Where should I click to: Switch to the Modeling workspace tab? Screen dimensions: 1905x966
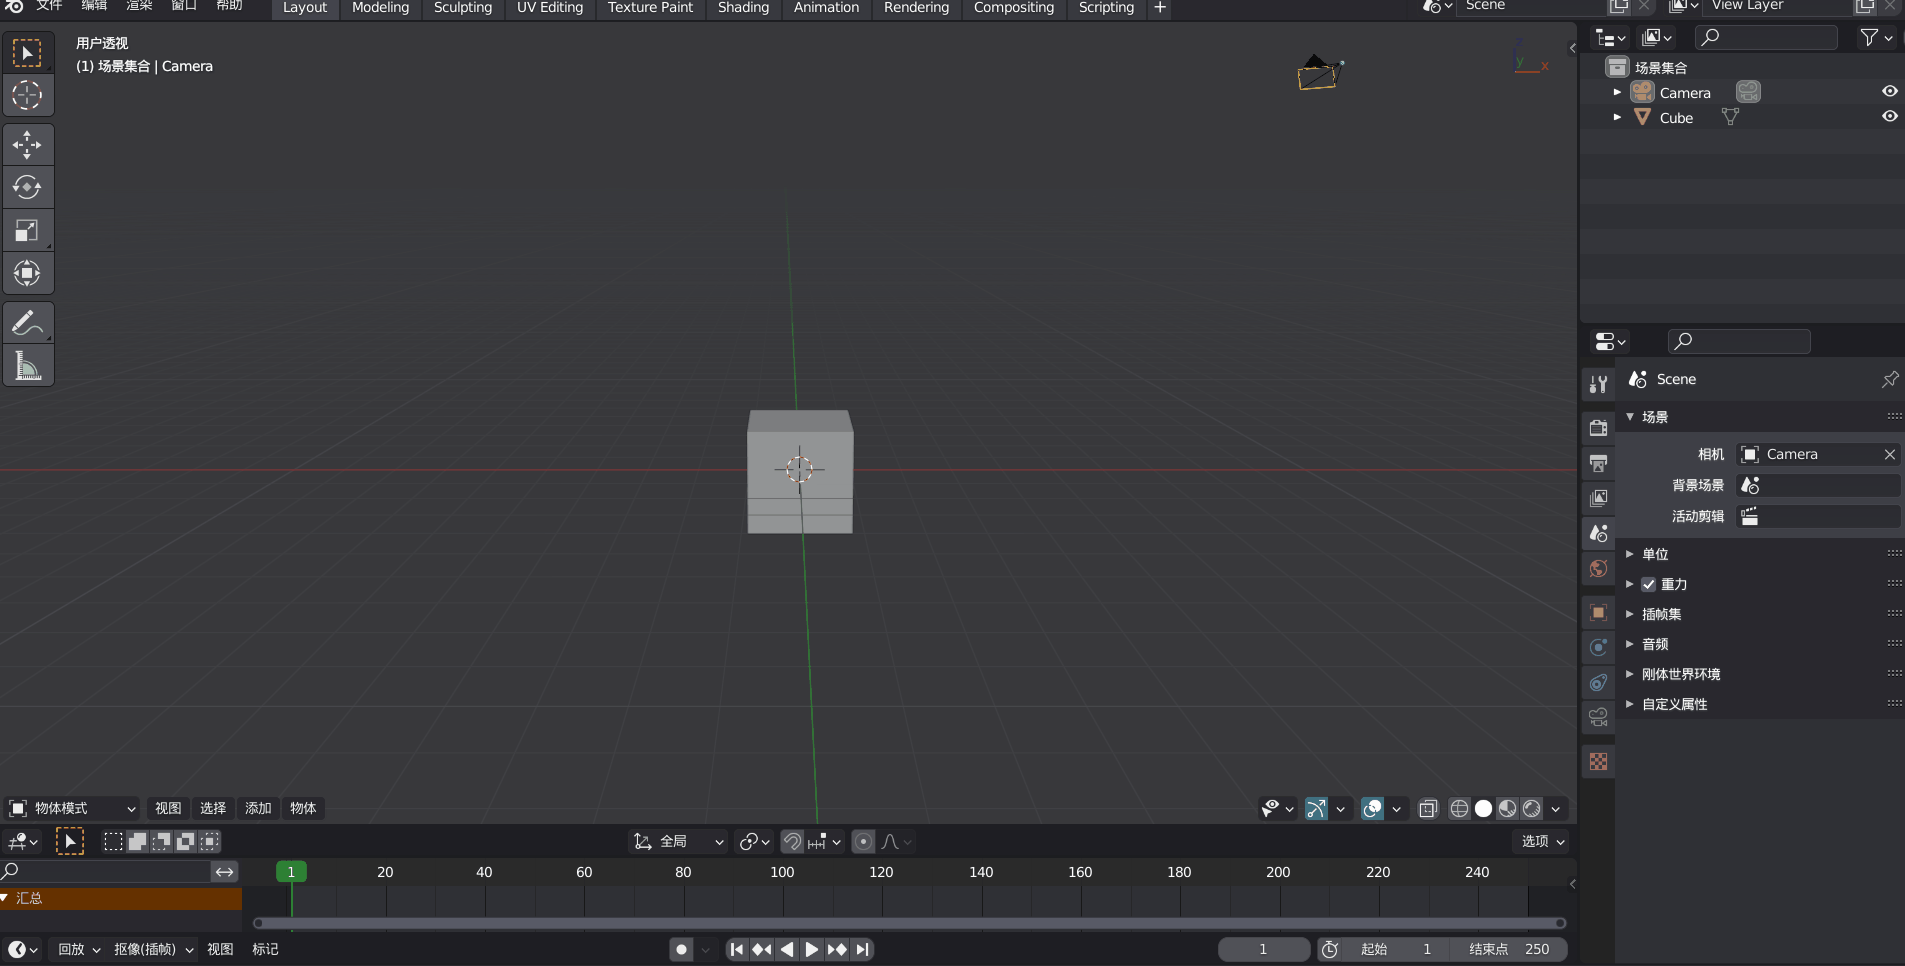click(x=380, y=8)
